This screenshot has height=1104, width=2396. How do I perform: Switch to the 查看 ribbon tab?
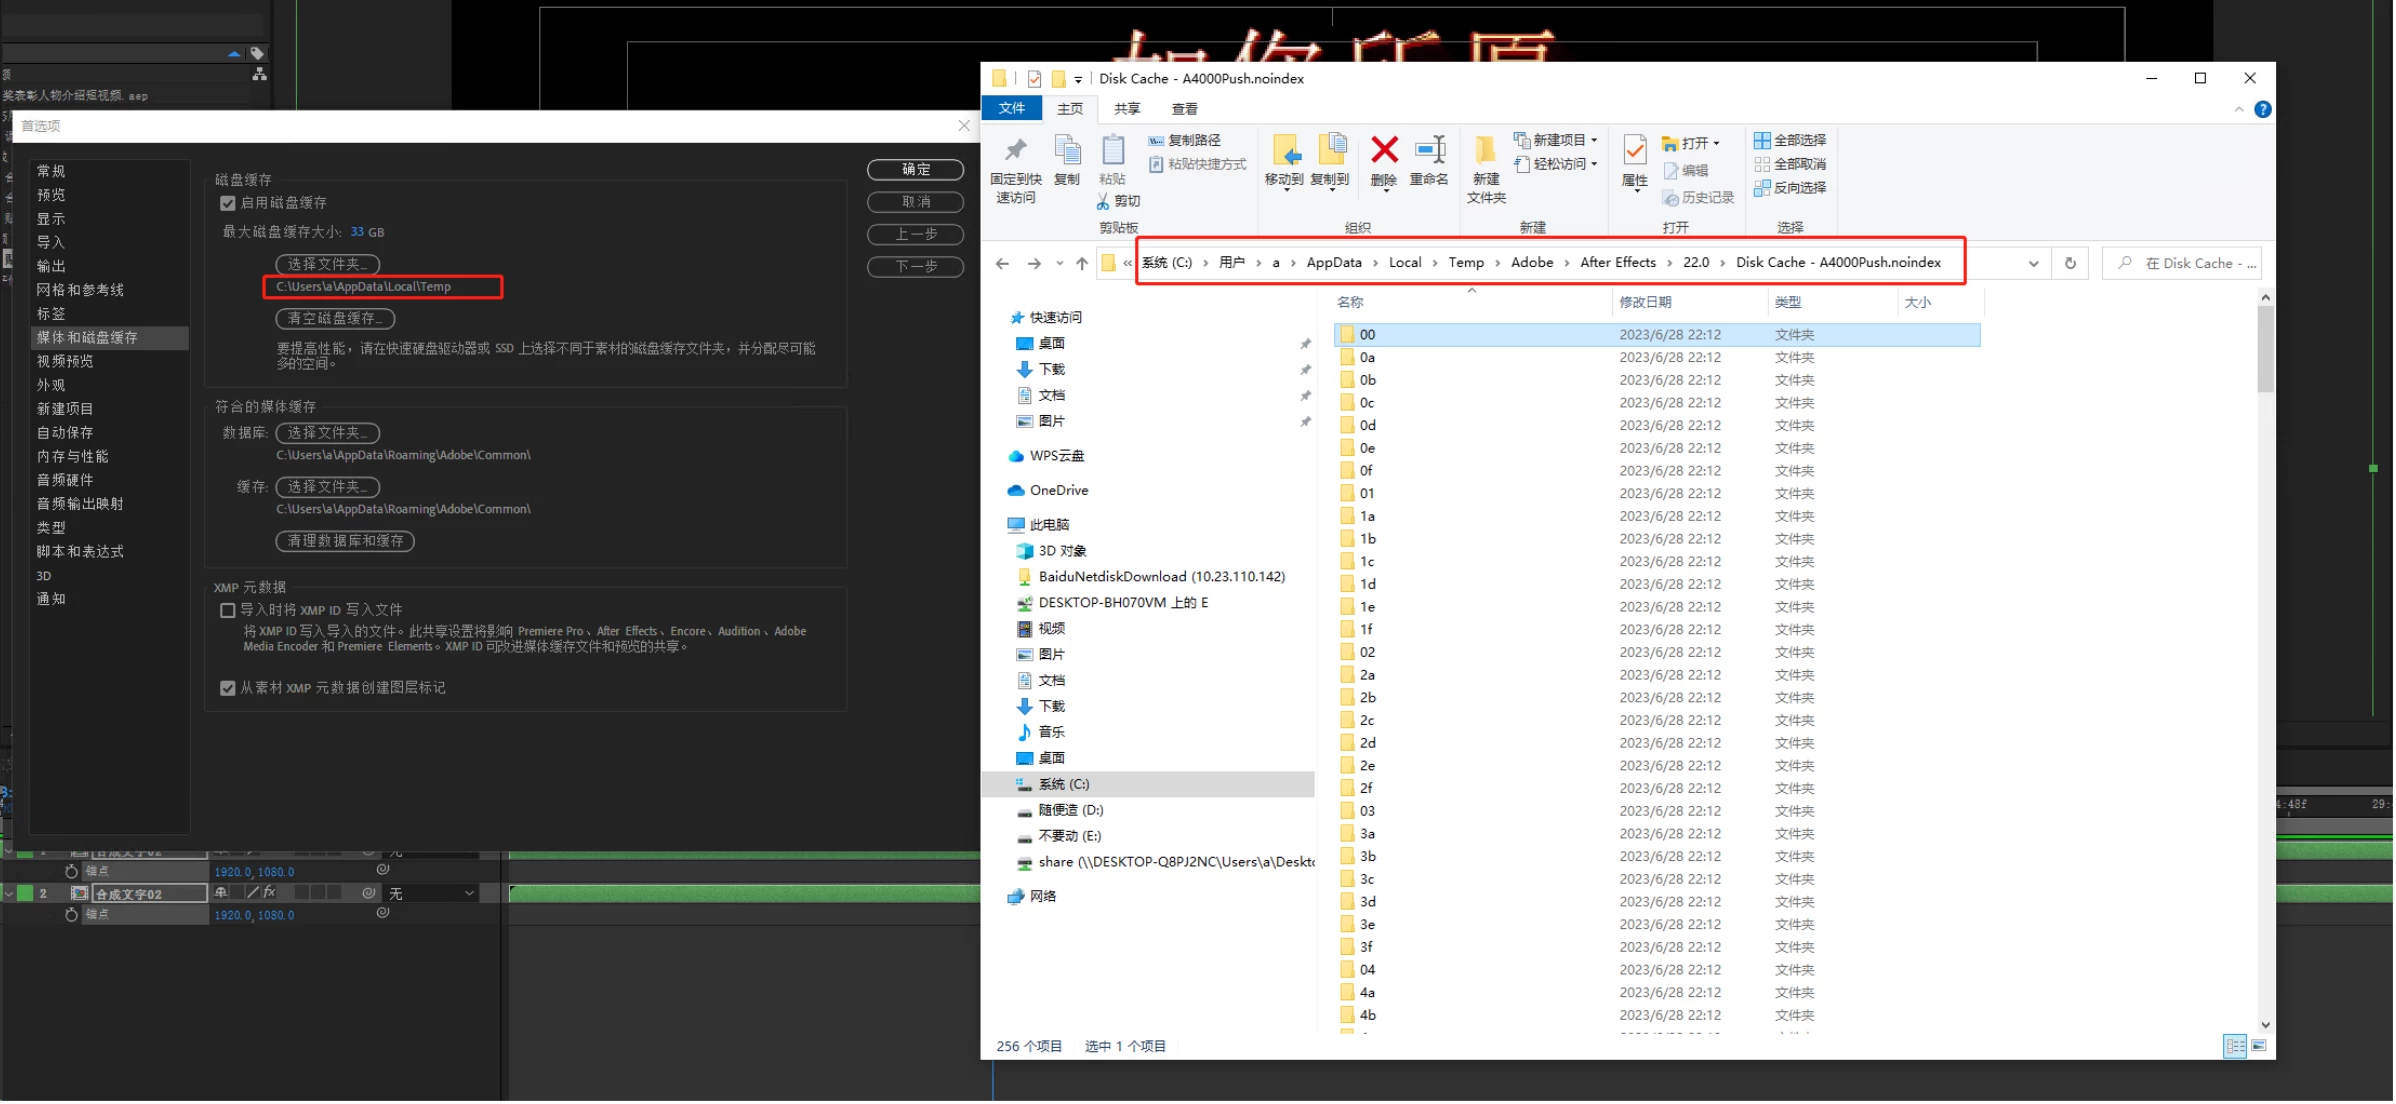point(1184,109)
